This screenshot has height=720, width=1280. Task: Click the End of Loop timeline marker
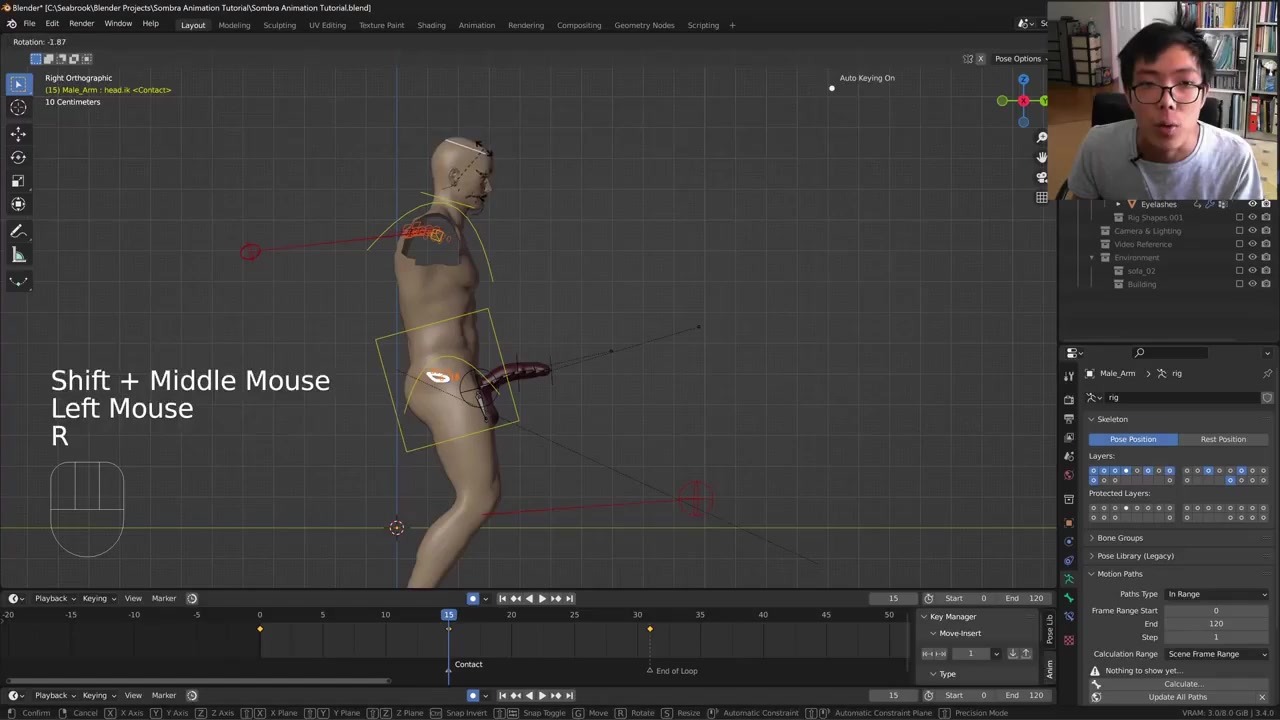pyautogui.click(x=650, y=670)
